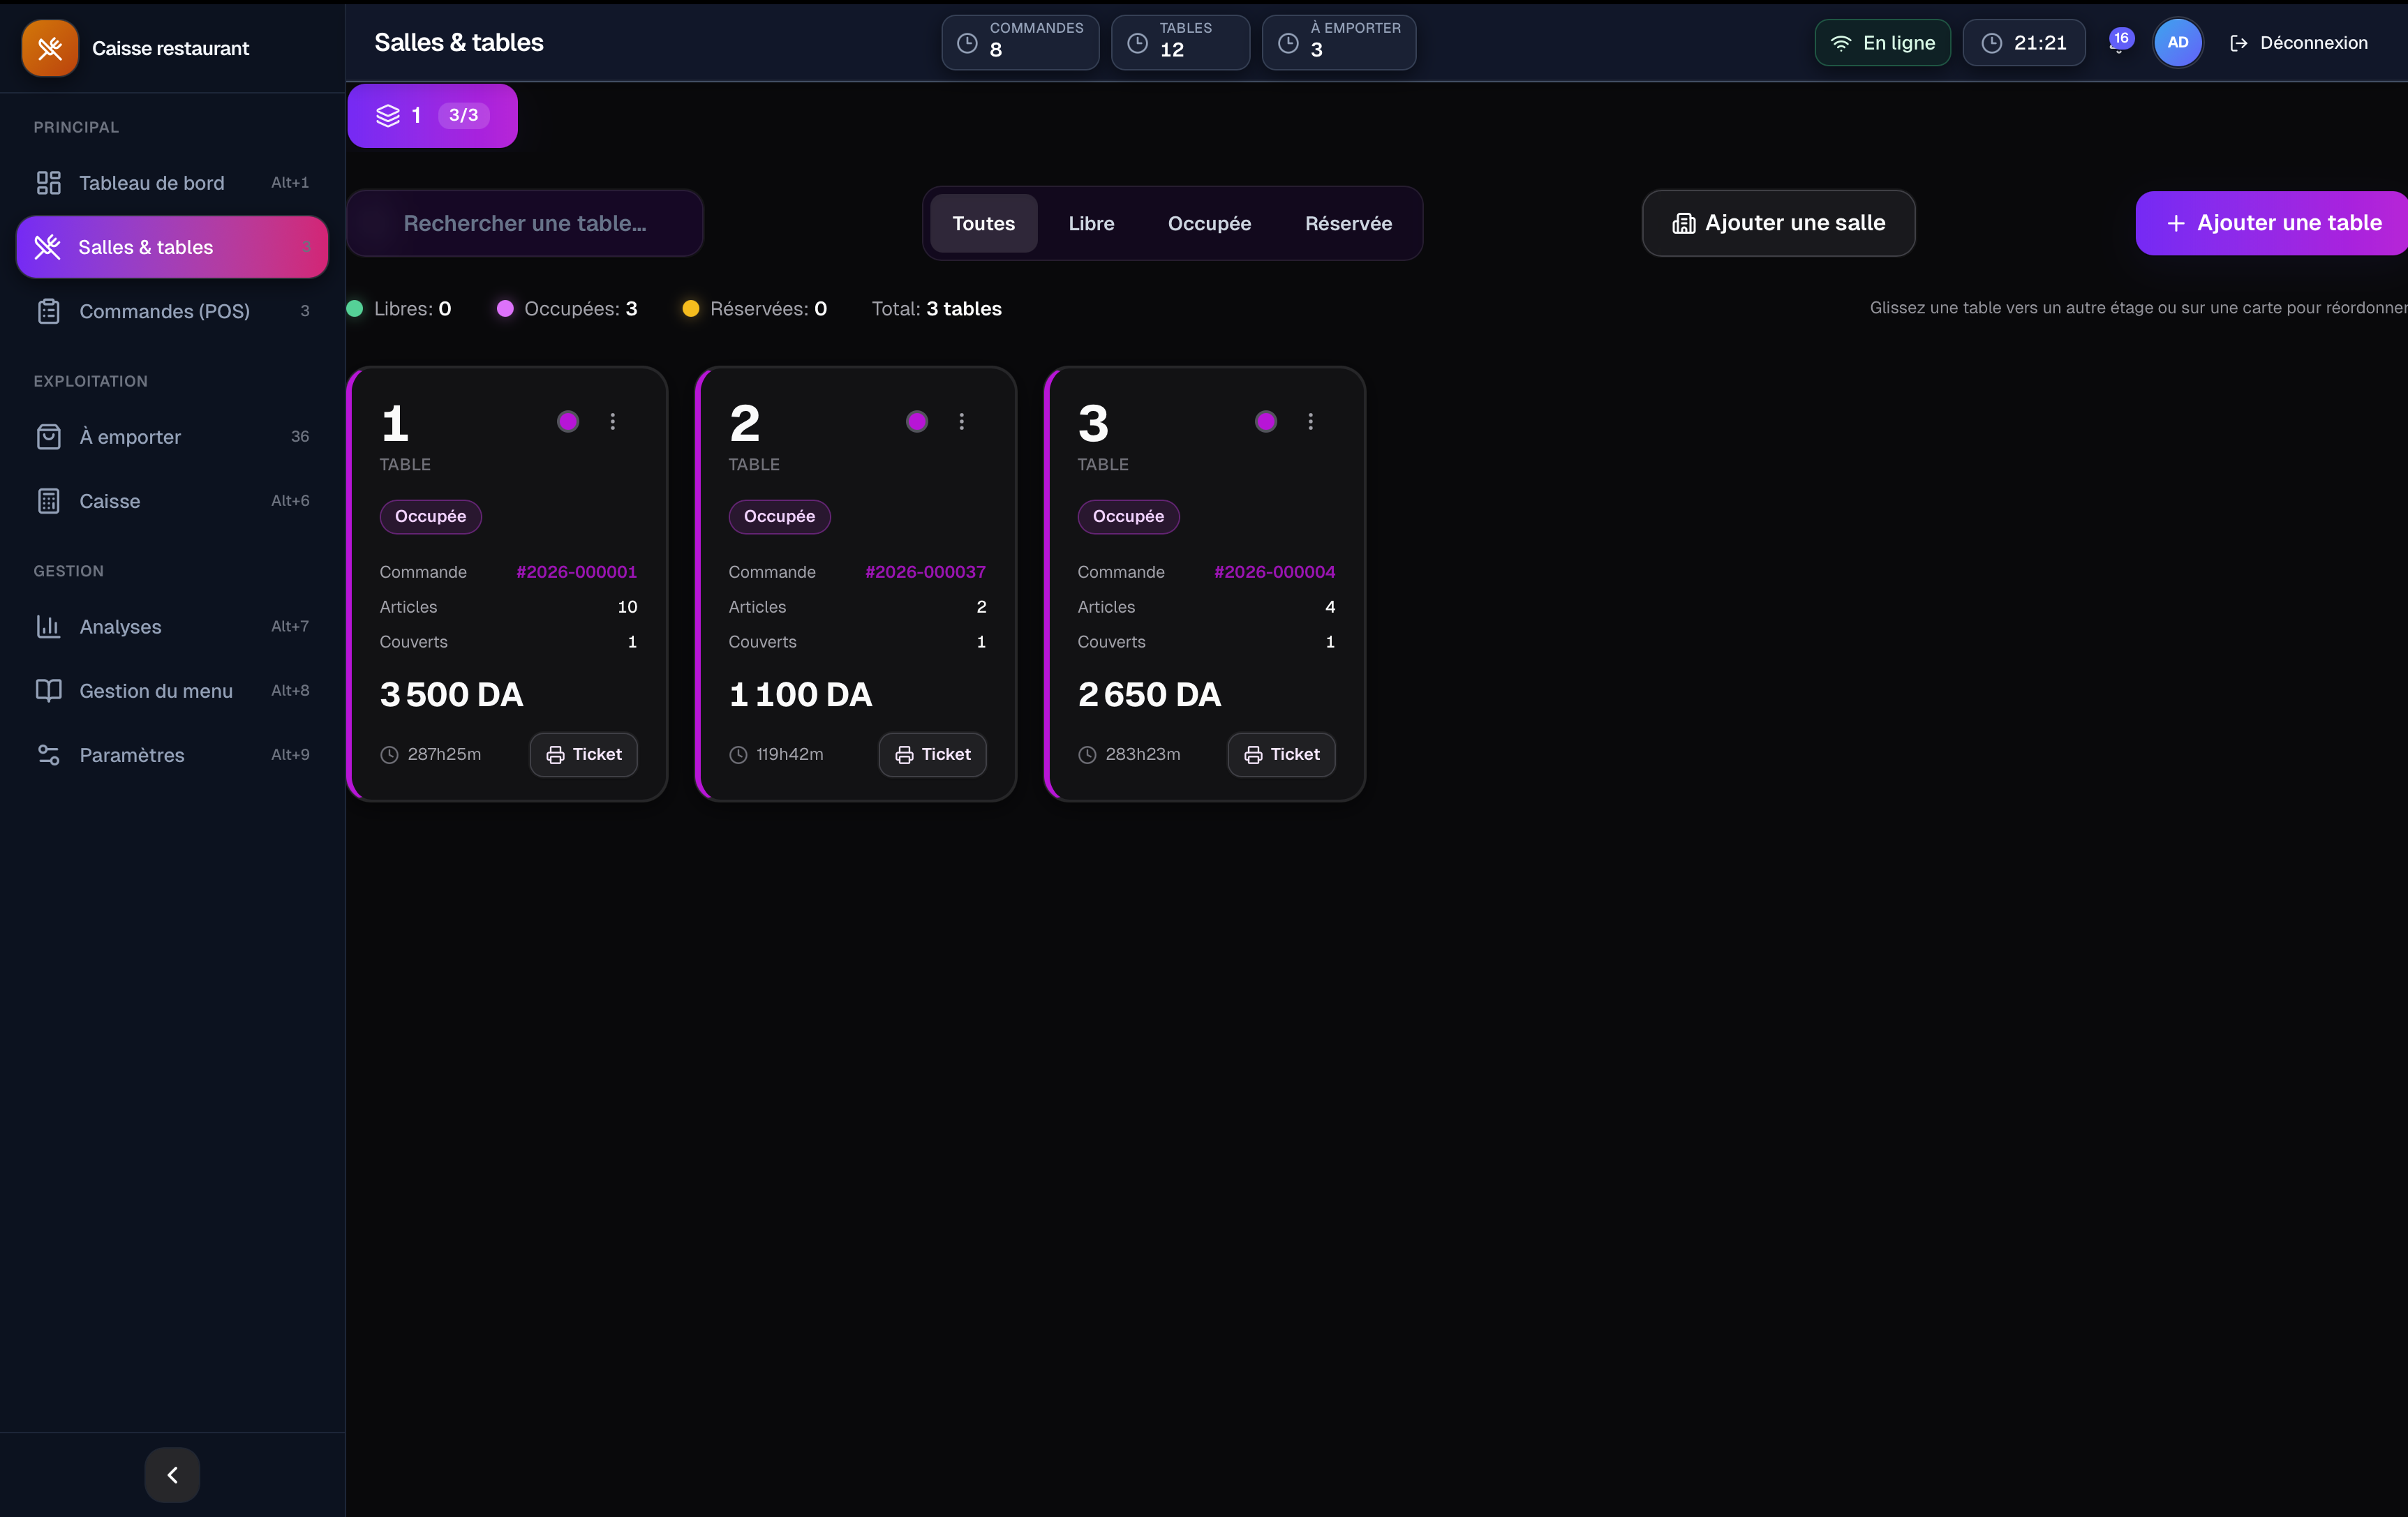Click the notification bell with badge 16
2408x1517 pixels.
click(2119, 43)
